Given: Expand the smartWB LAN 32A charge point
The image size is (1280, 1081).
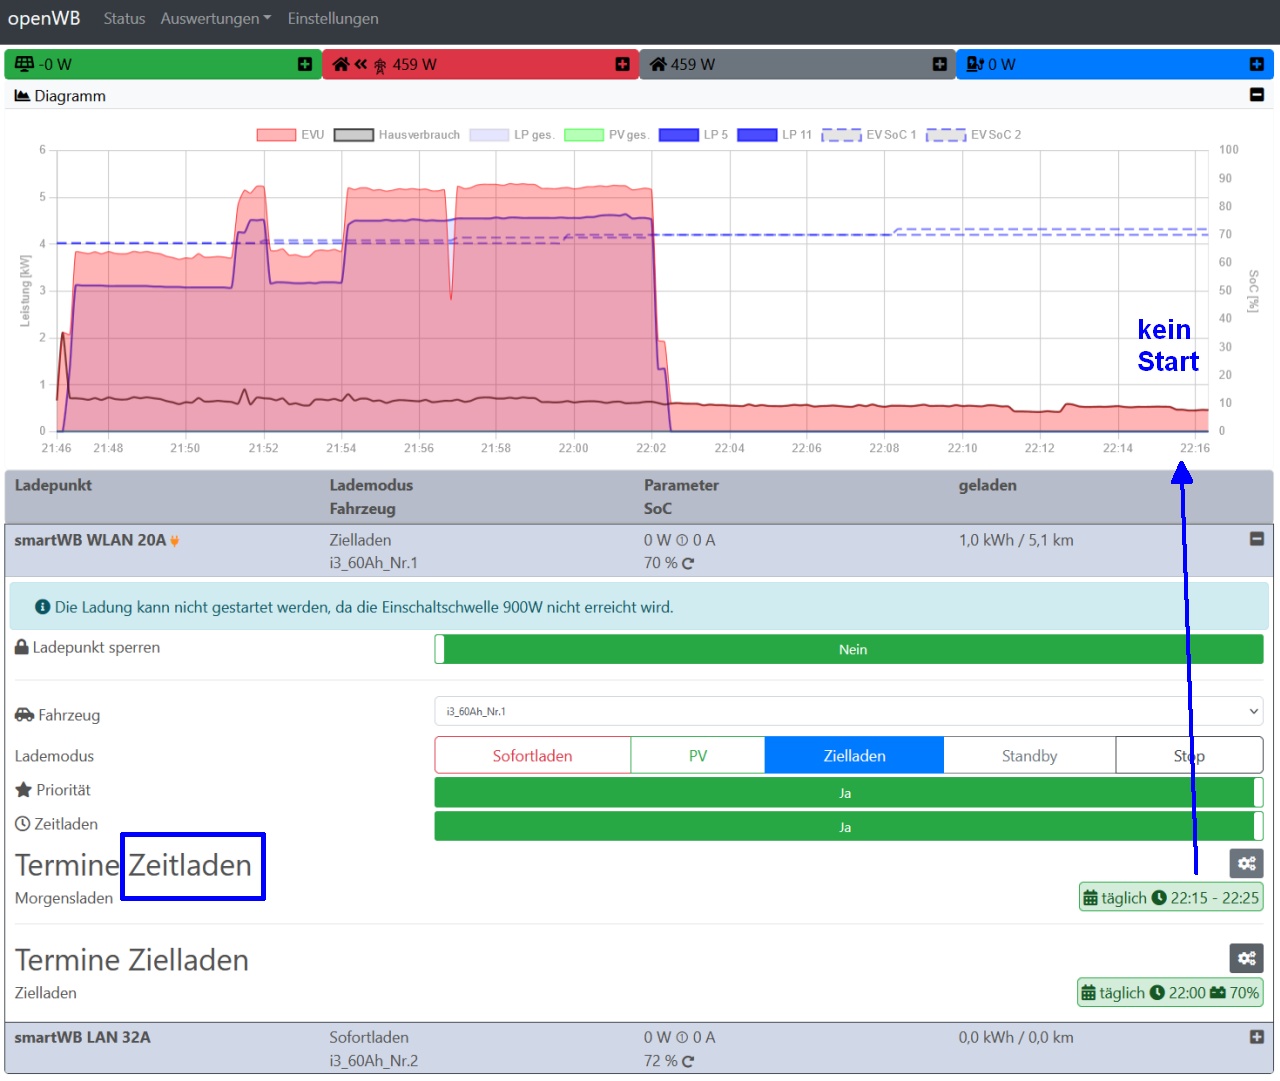Looking at the screenshot, I should pyautogui.click(x=1256, y=1037).
